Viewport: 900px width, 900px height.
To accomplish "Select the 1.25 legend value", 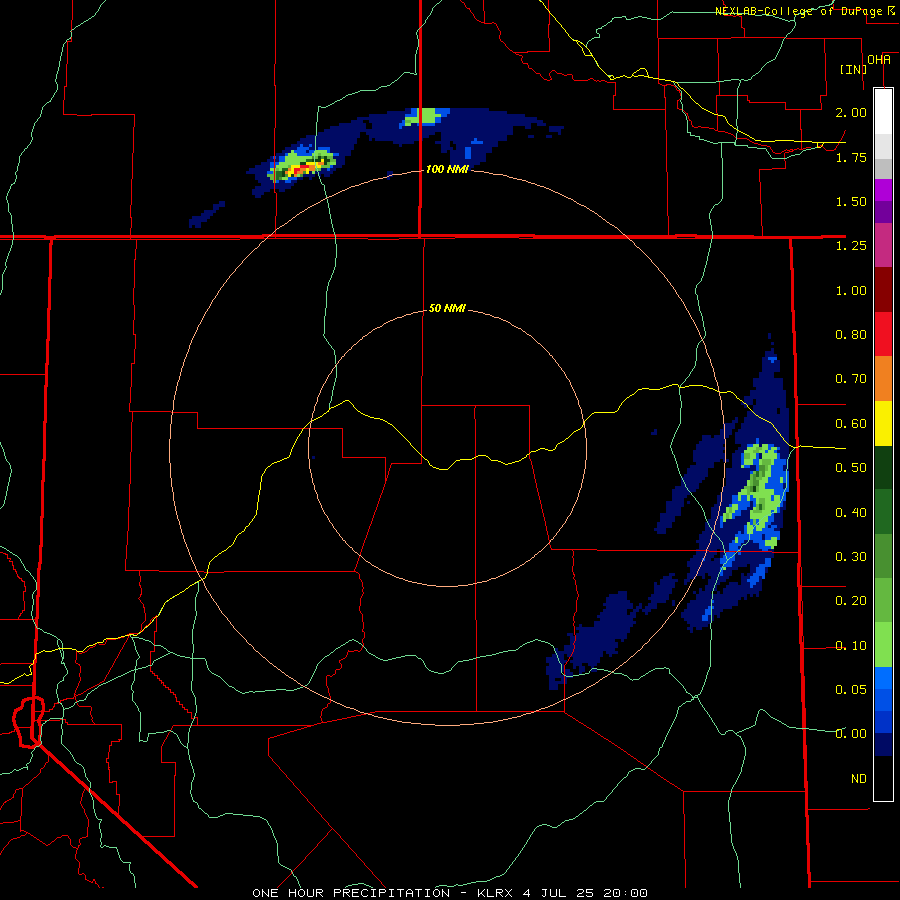I will pyautogui.click(x=851, y=246).
